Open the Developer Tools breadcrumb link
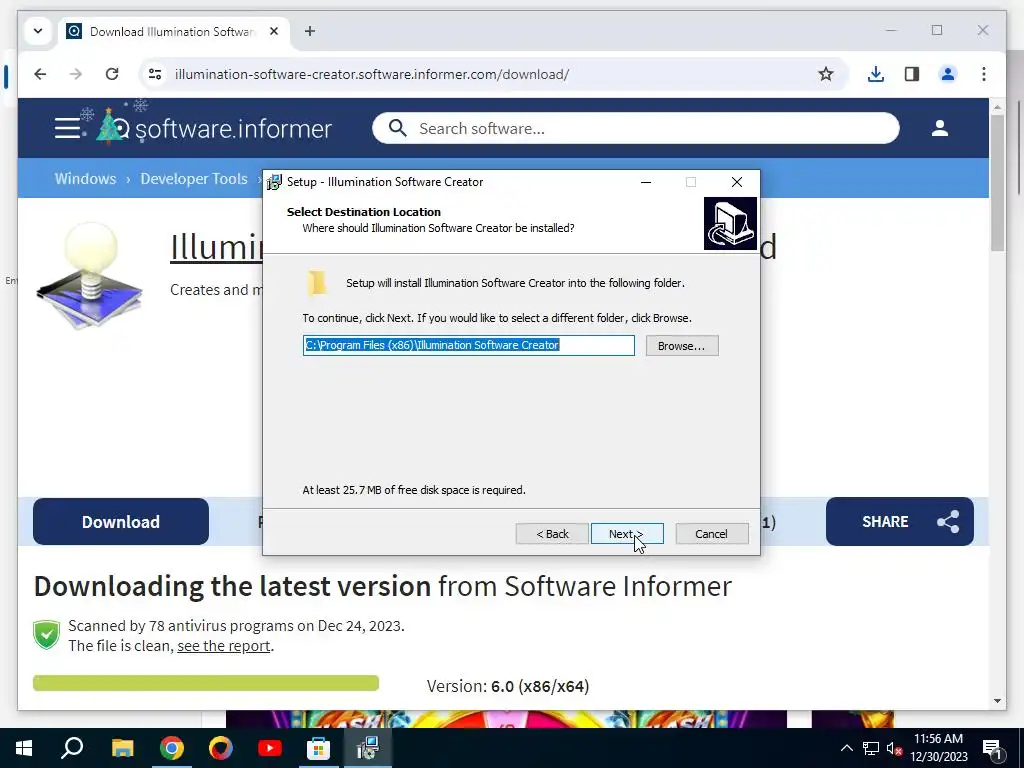The width and height of the screenshot is (1024, 768). click(x=194, y=179)
